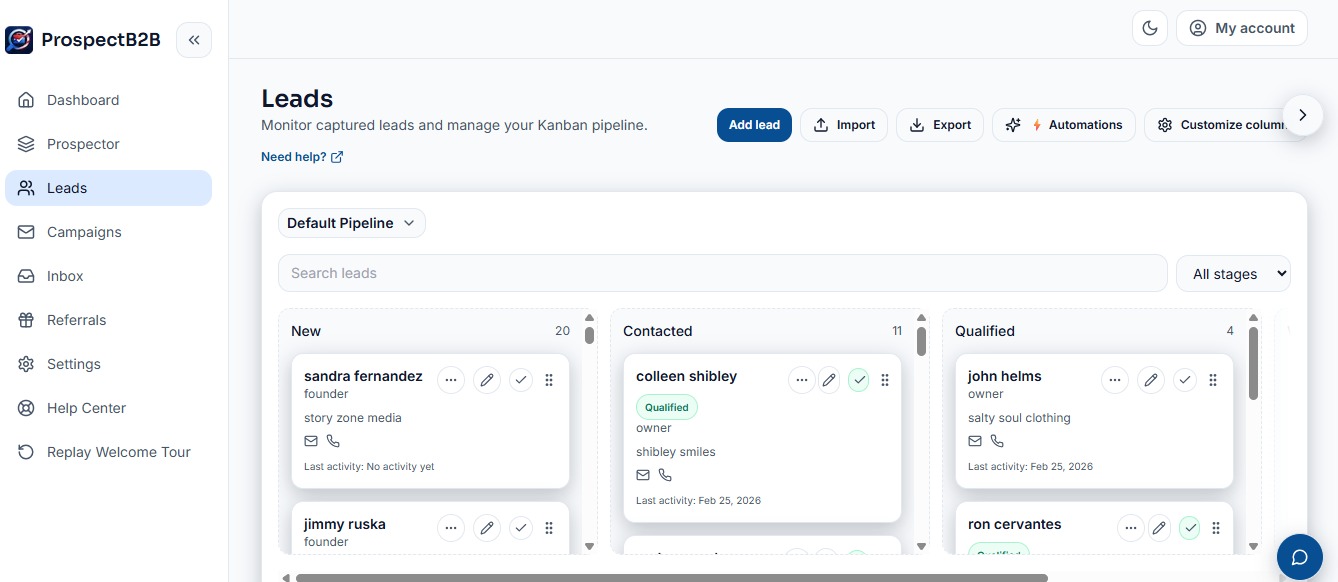Click email icon on john helms card
This screenshot has height=582, width=1338.
point(975,441)
